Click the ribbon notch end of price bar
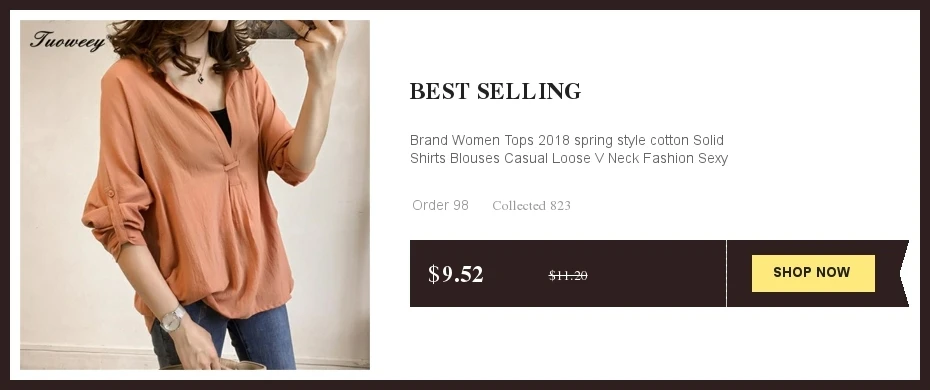 point(903,273)
